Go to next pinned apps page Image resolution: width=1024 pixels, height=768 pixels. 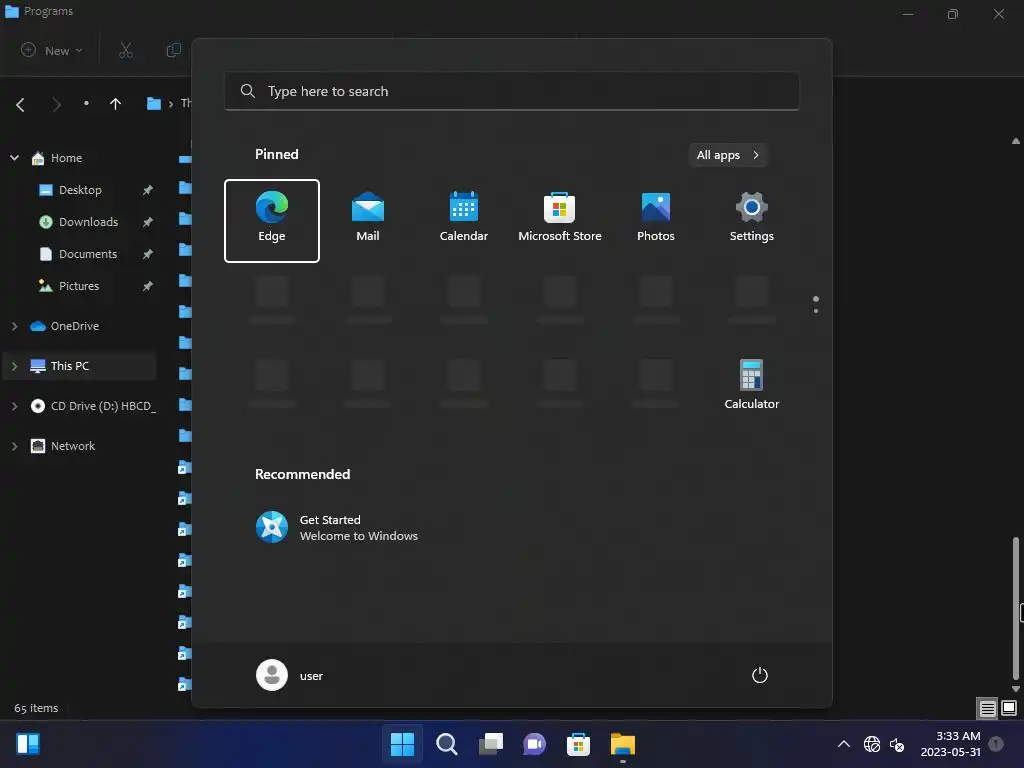click(x=816, y=310)
